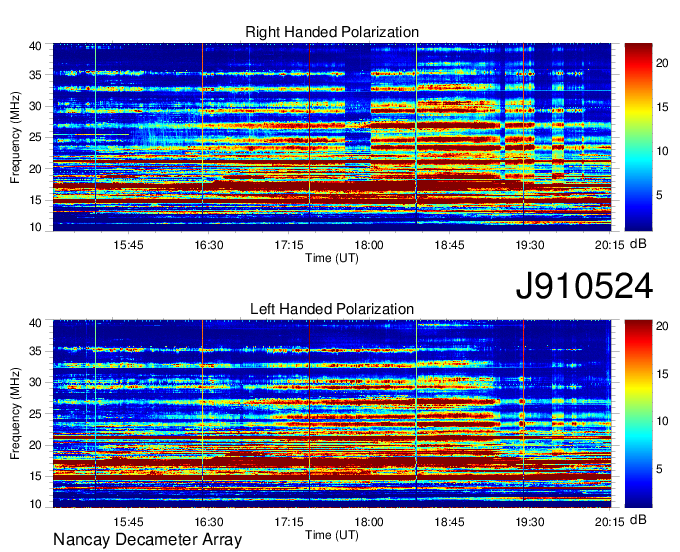
Task: Click the 18:45 time tick under Right Handed plot
Action: 449,245
